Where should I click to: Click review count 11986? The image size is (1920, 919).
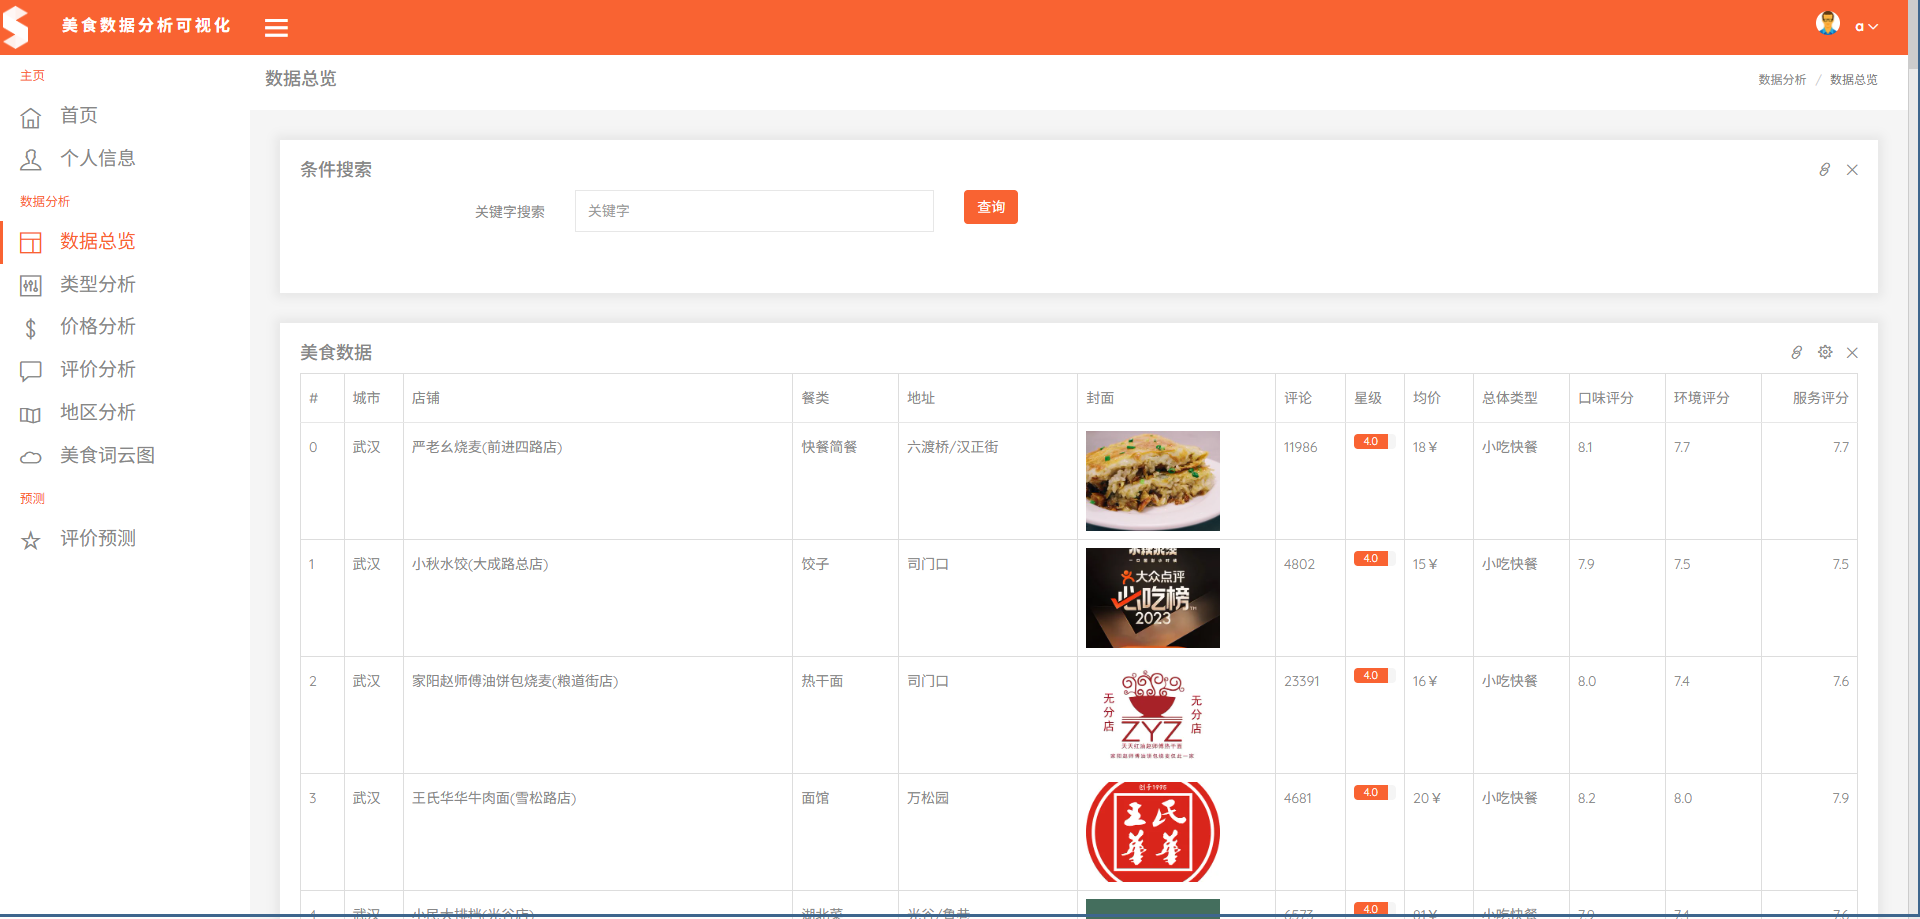point(1301,447)
